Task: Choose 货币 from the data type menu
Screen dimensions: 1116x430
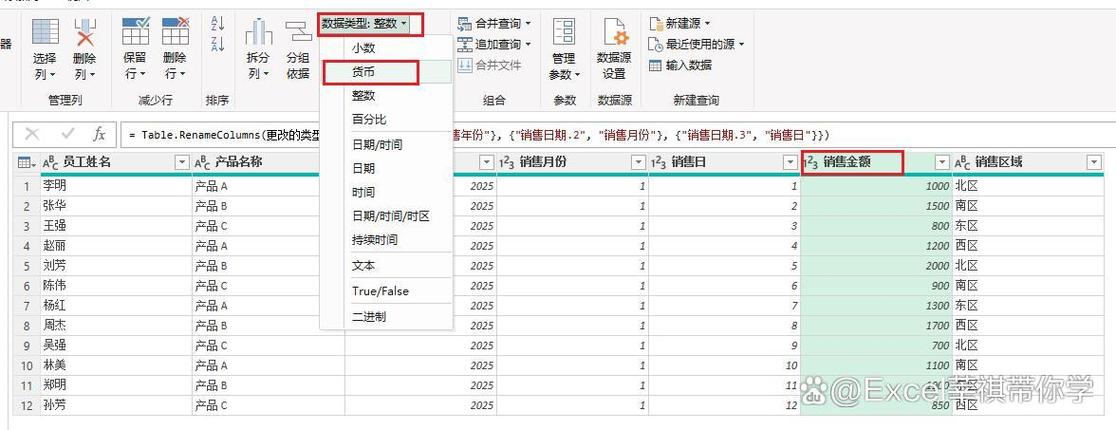Action: [386, 72]
